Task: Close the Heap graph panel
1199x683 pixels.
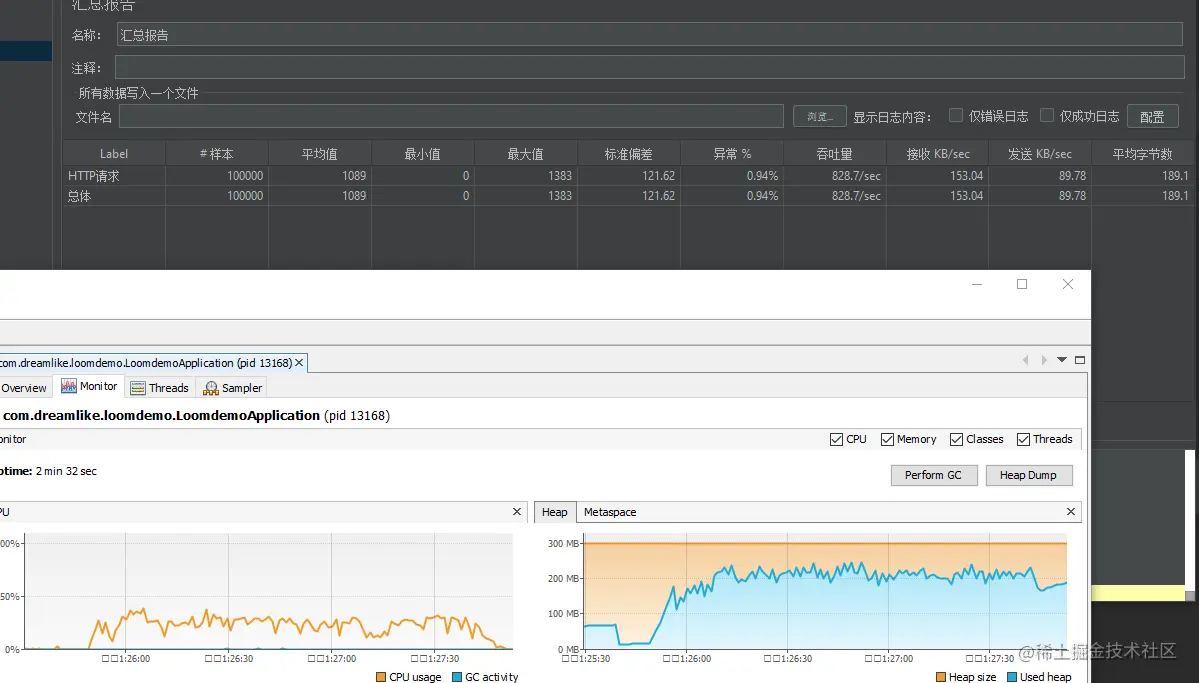Action: pos(1071,512)
